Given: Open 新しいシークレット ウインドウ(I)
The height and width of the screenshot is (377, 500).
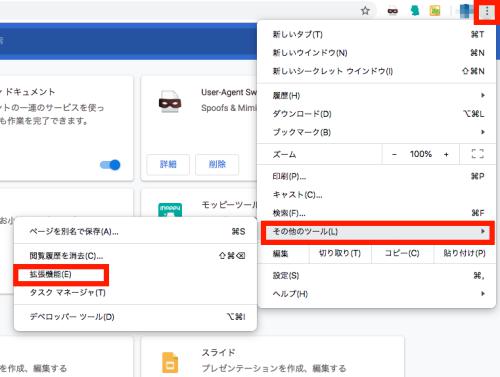Looking at the screenshot, I should [377, 71].
